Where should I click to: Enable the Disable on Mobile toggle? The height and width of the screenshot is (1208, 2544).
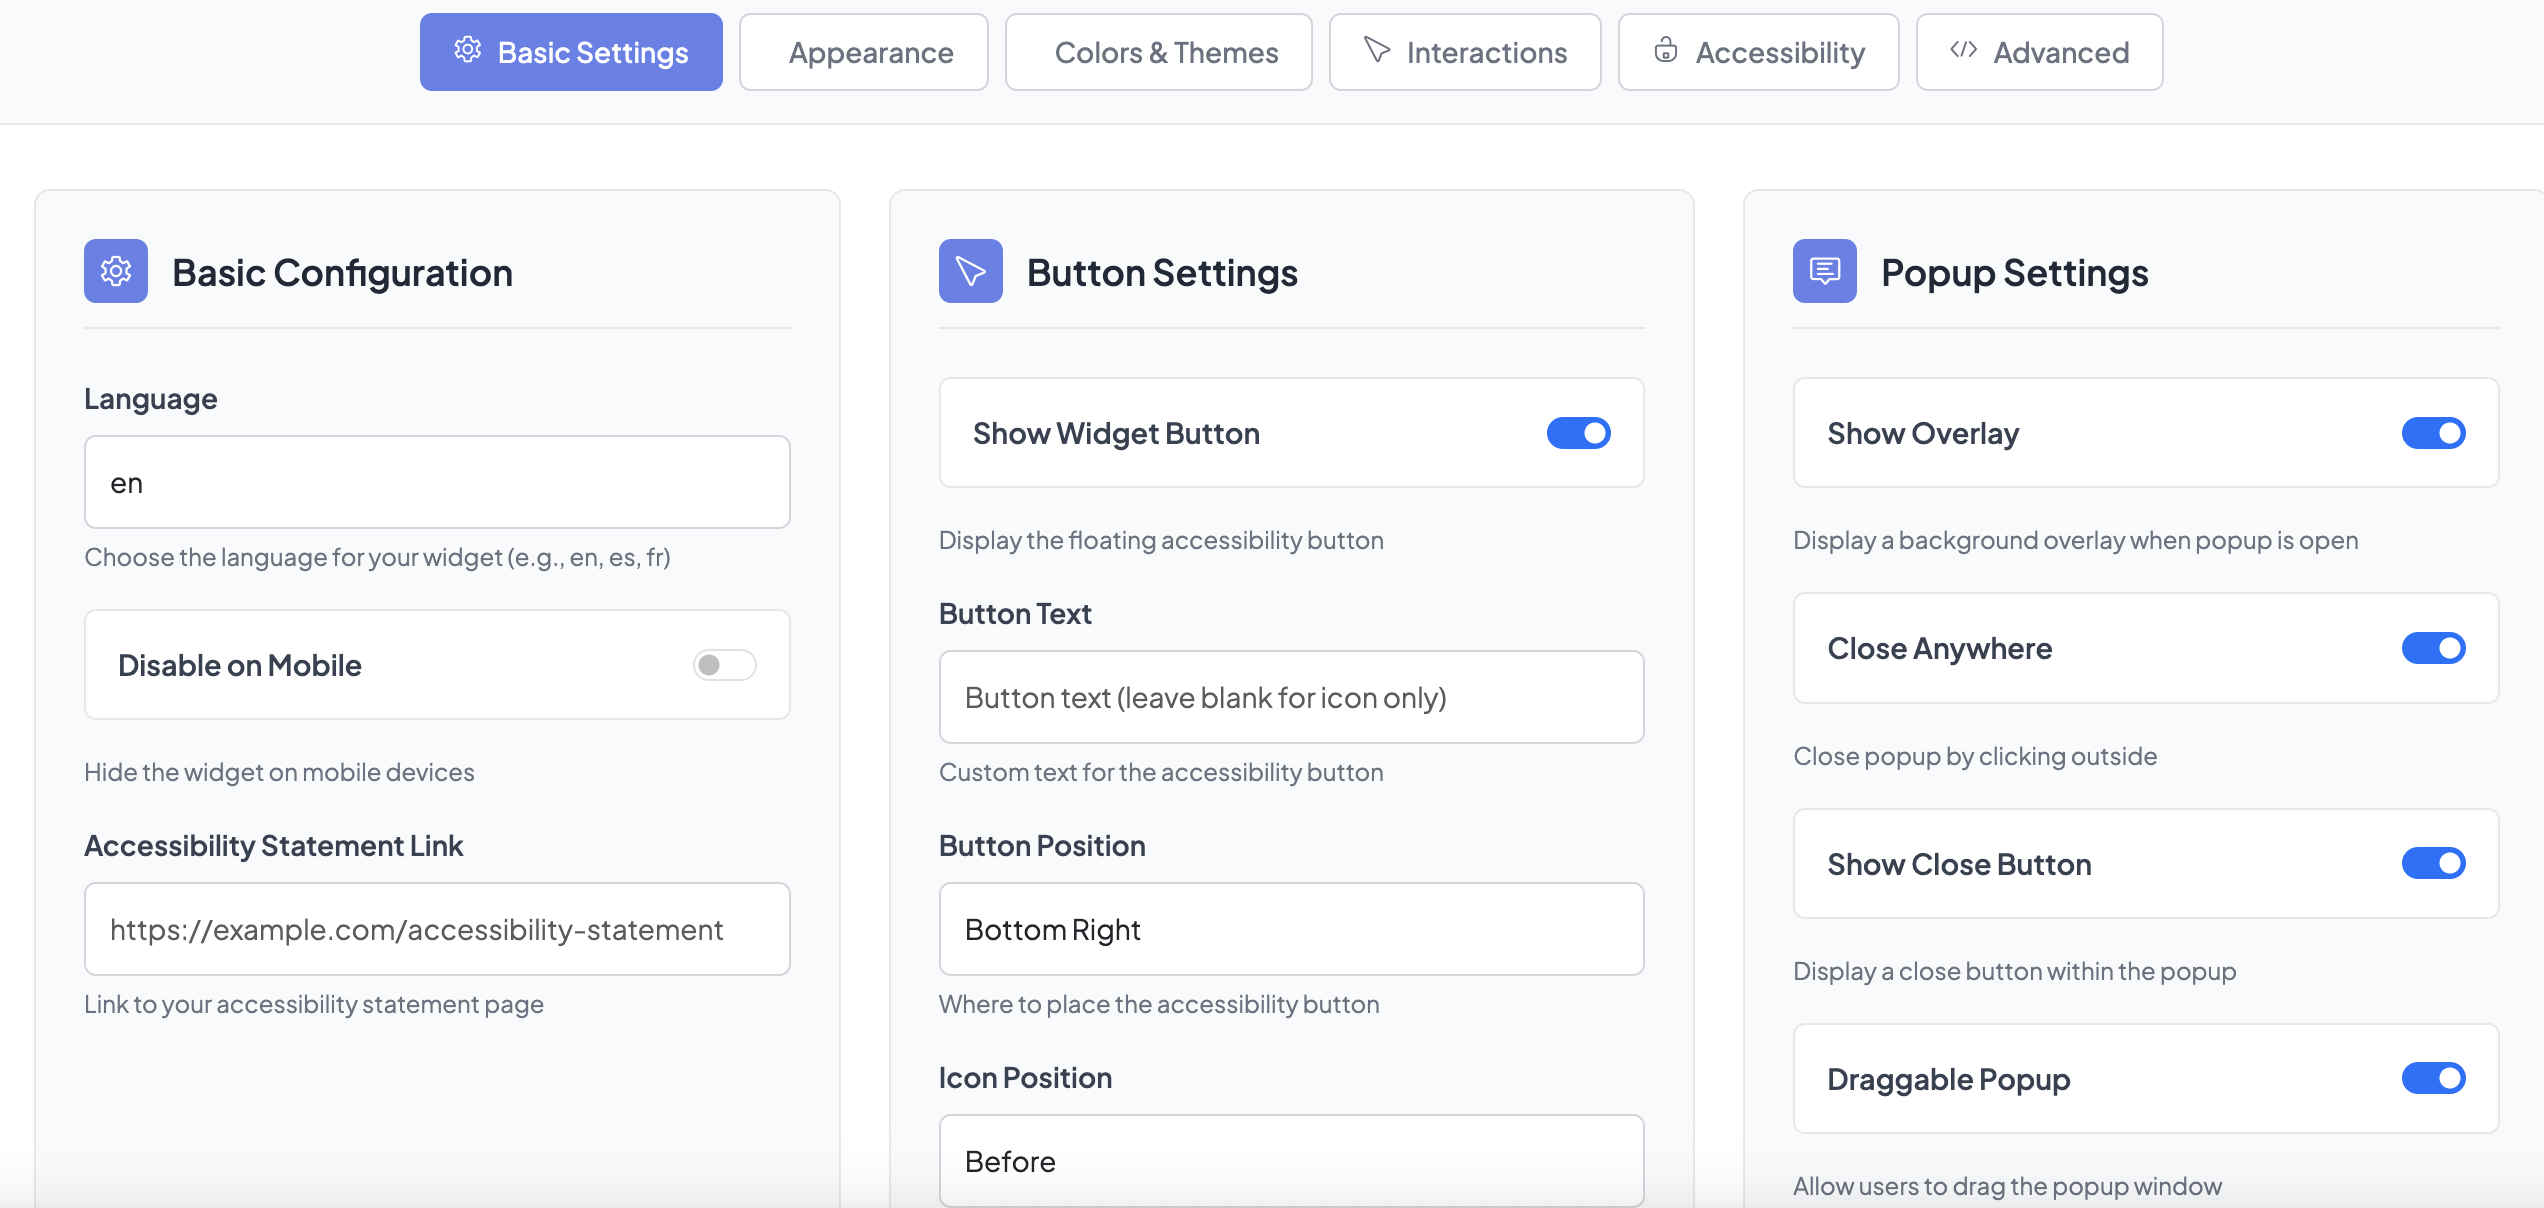click(724, 665)
